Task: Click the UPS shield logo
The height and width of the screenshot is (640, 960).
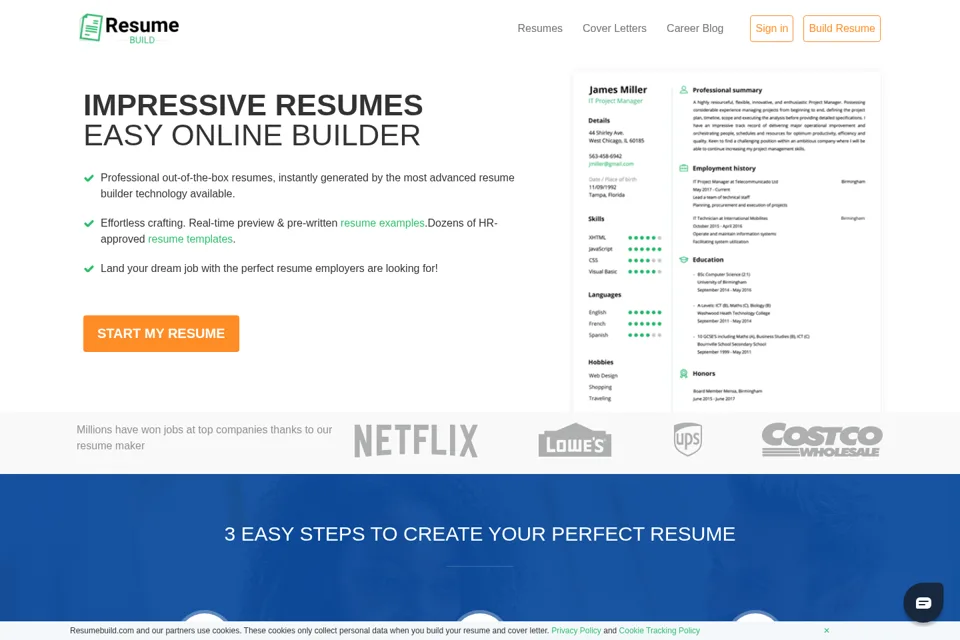Action: 688,439
